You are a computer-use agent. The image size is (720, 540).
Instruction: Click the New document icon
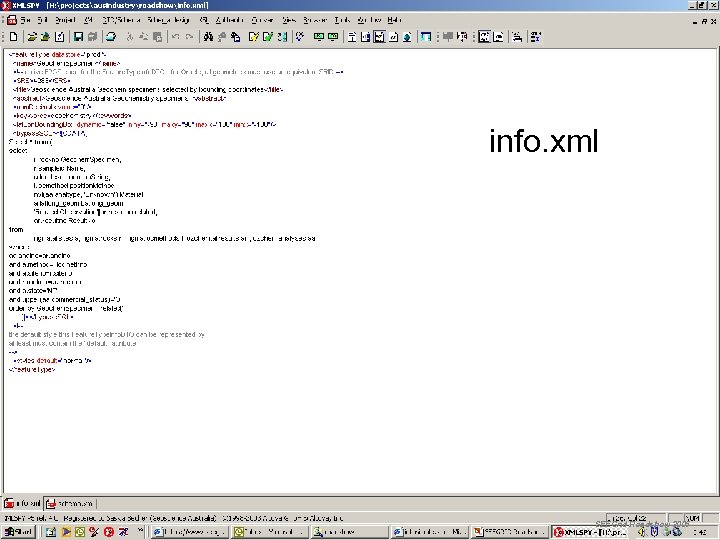(x=13, y=37)
